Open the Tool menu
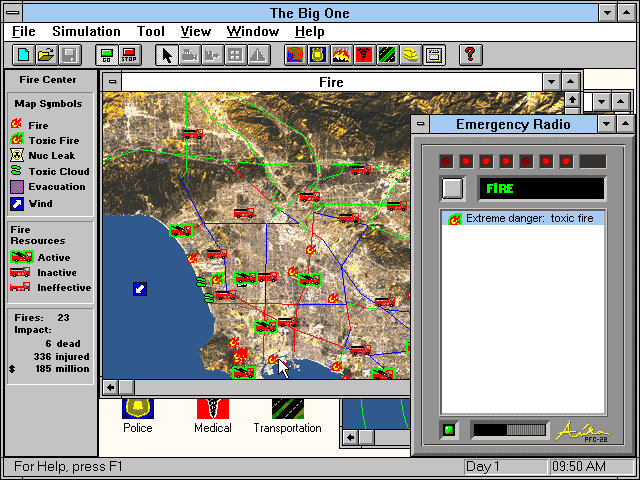 pyautogui.click(x=151, y=31)
